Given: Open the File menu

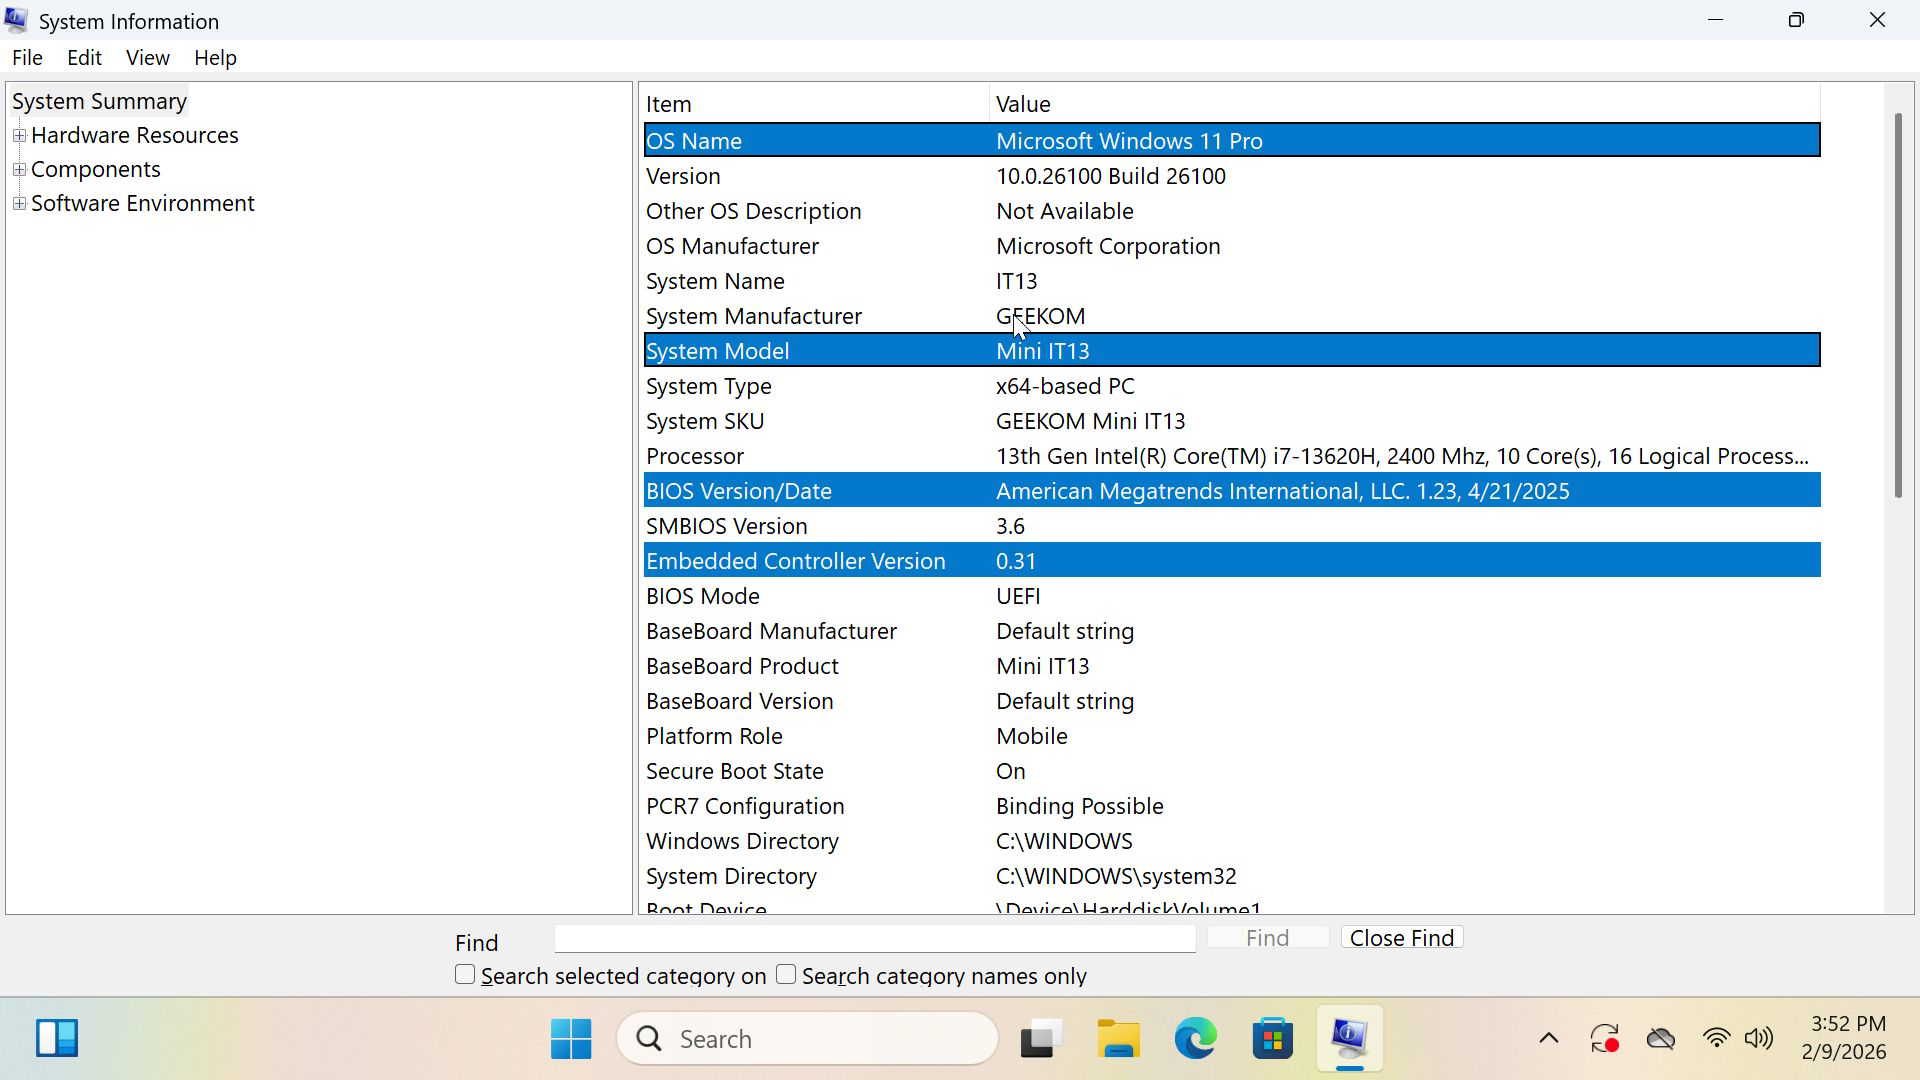Looking at the screenshot, I should coord(27,58).
